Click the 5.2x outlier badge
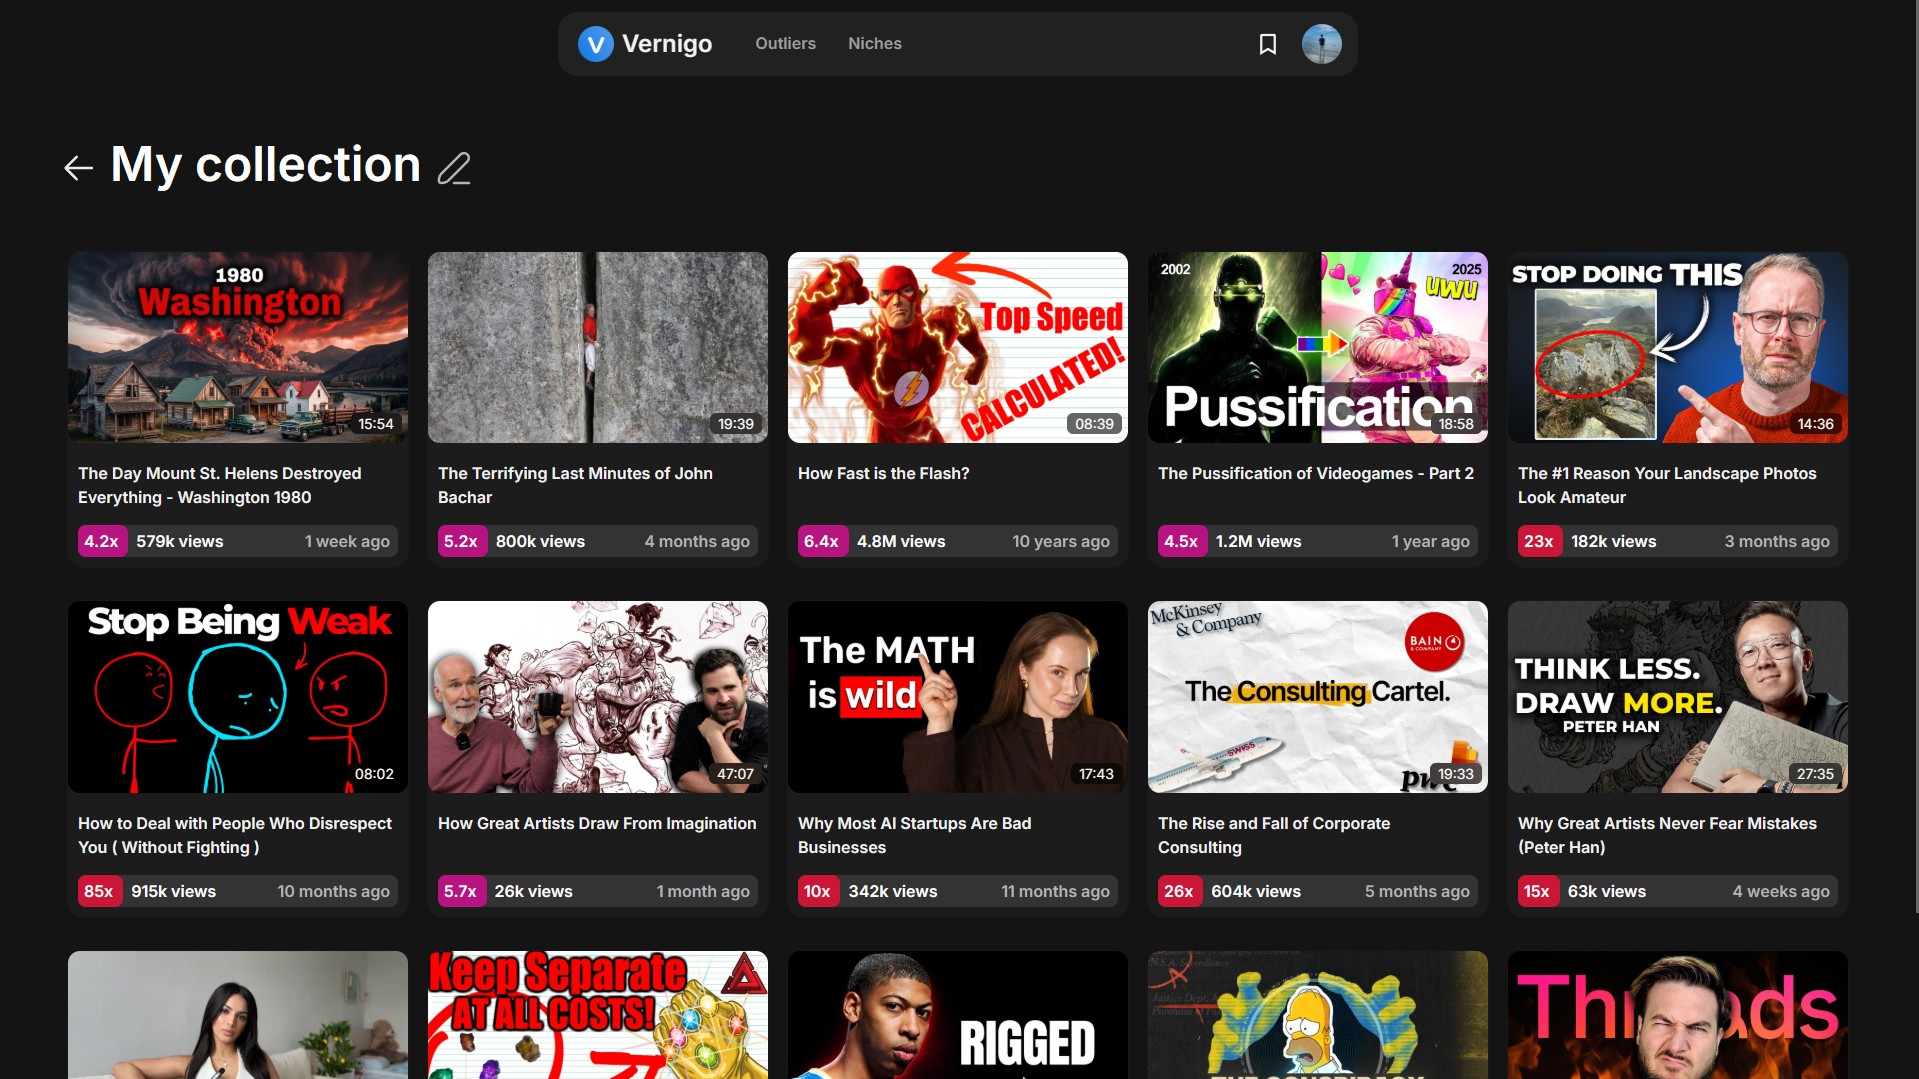The image size is (1919, 1079). pyautogui.click(x=461, y=541)
